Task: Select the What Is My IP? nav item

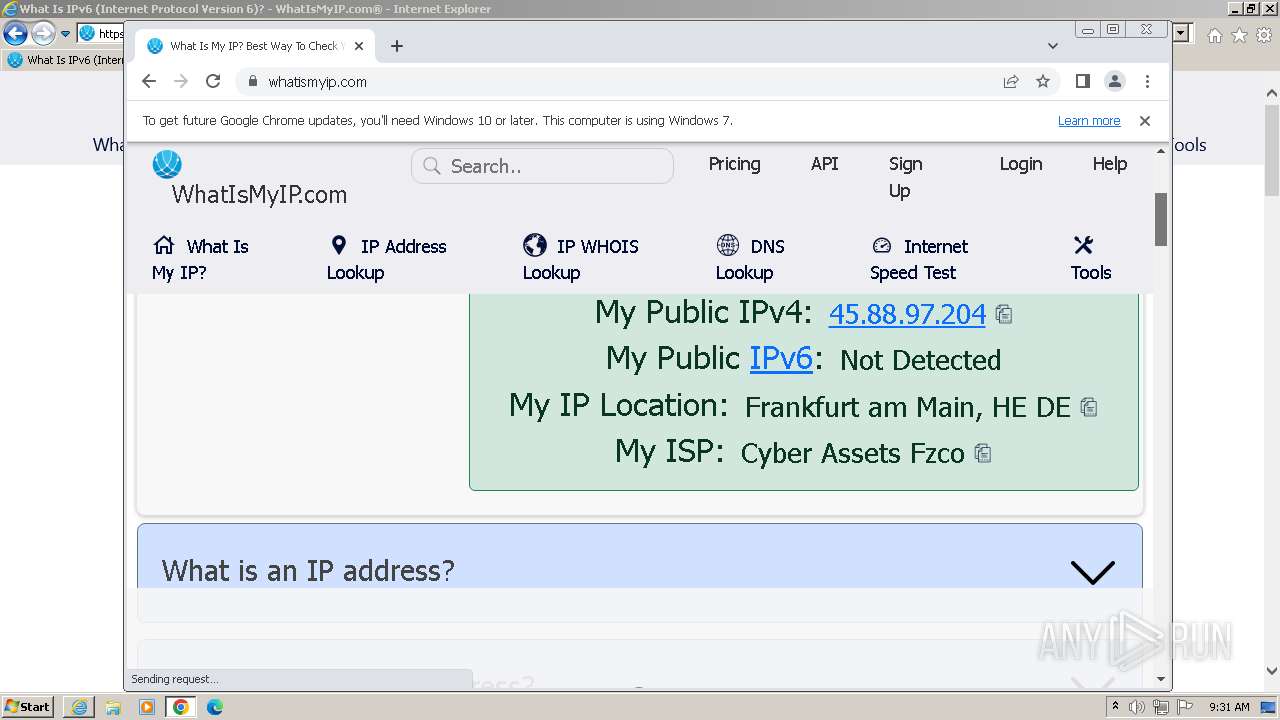Action: click(200, 259)
